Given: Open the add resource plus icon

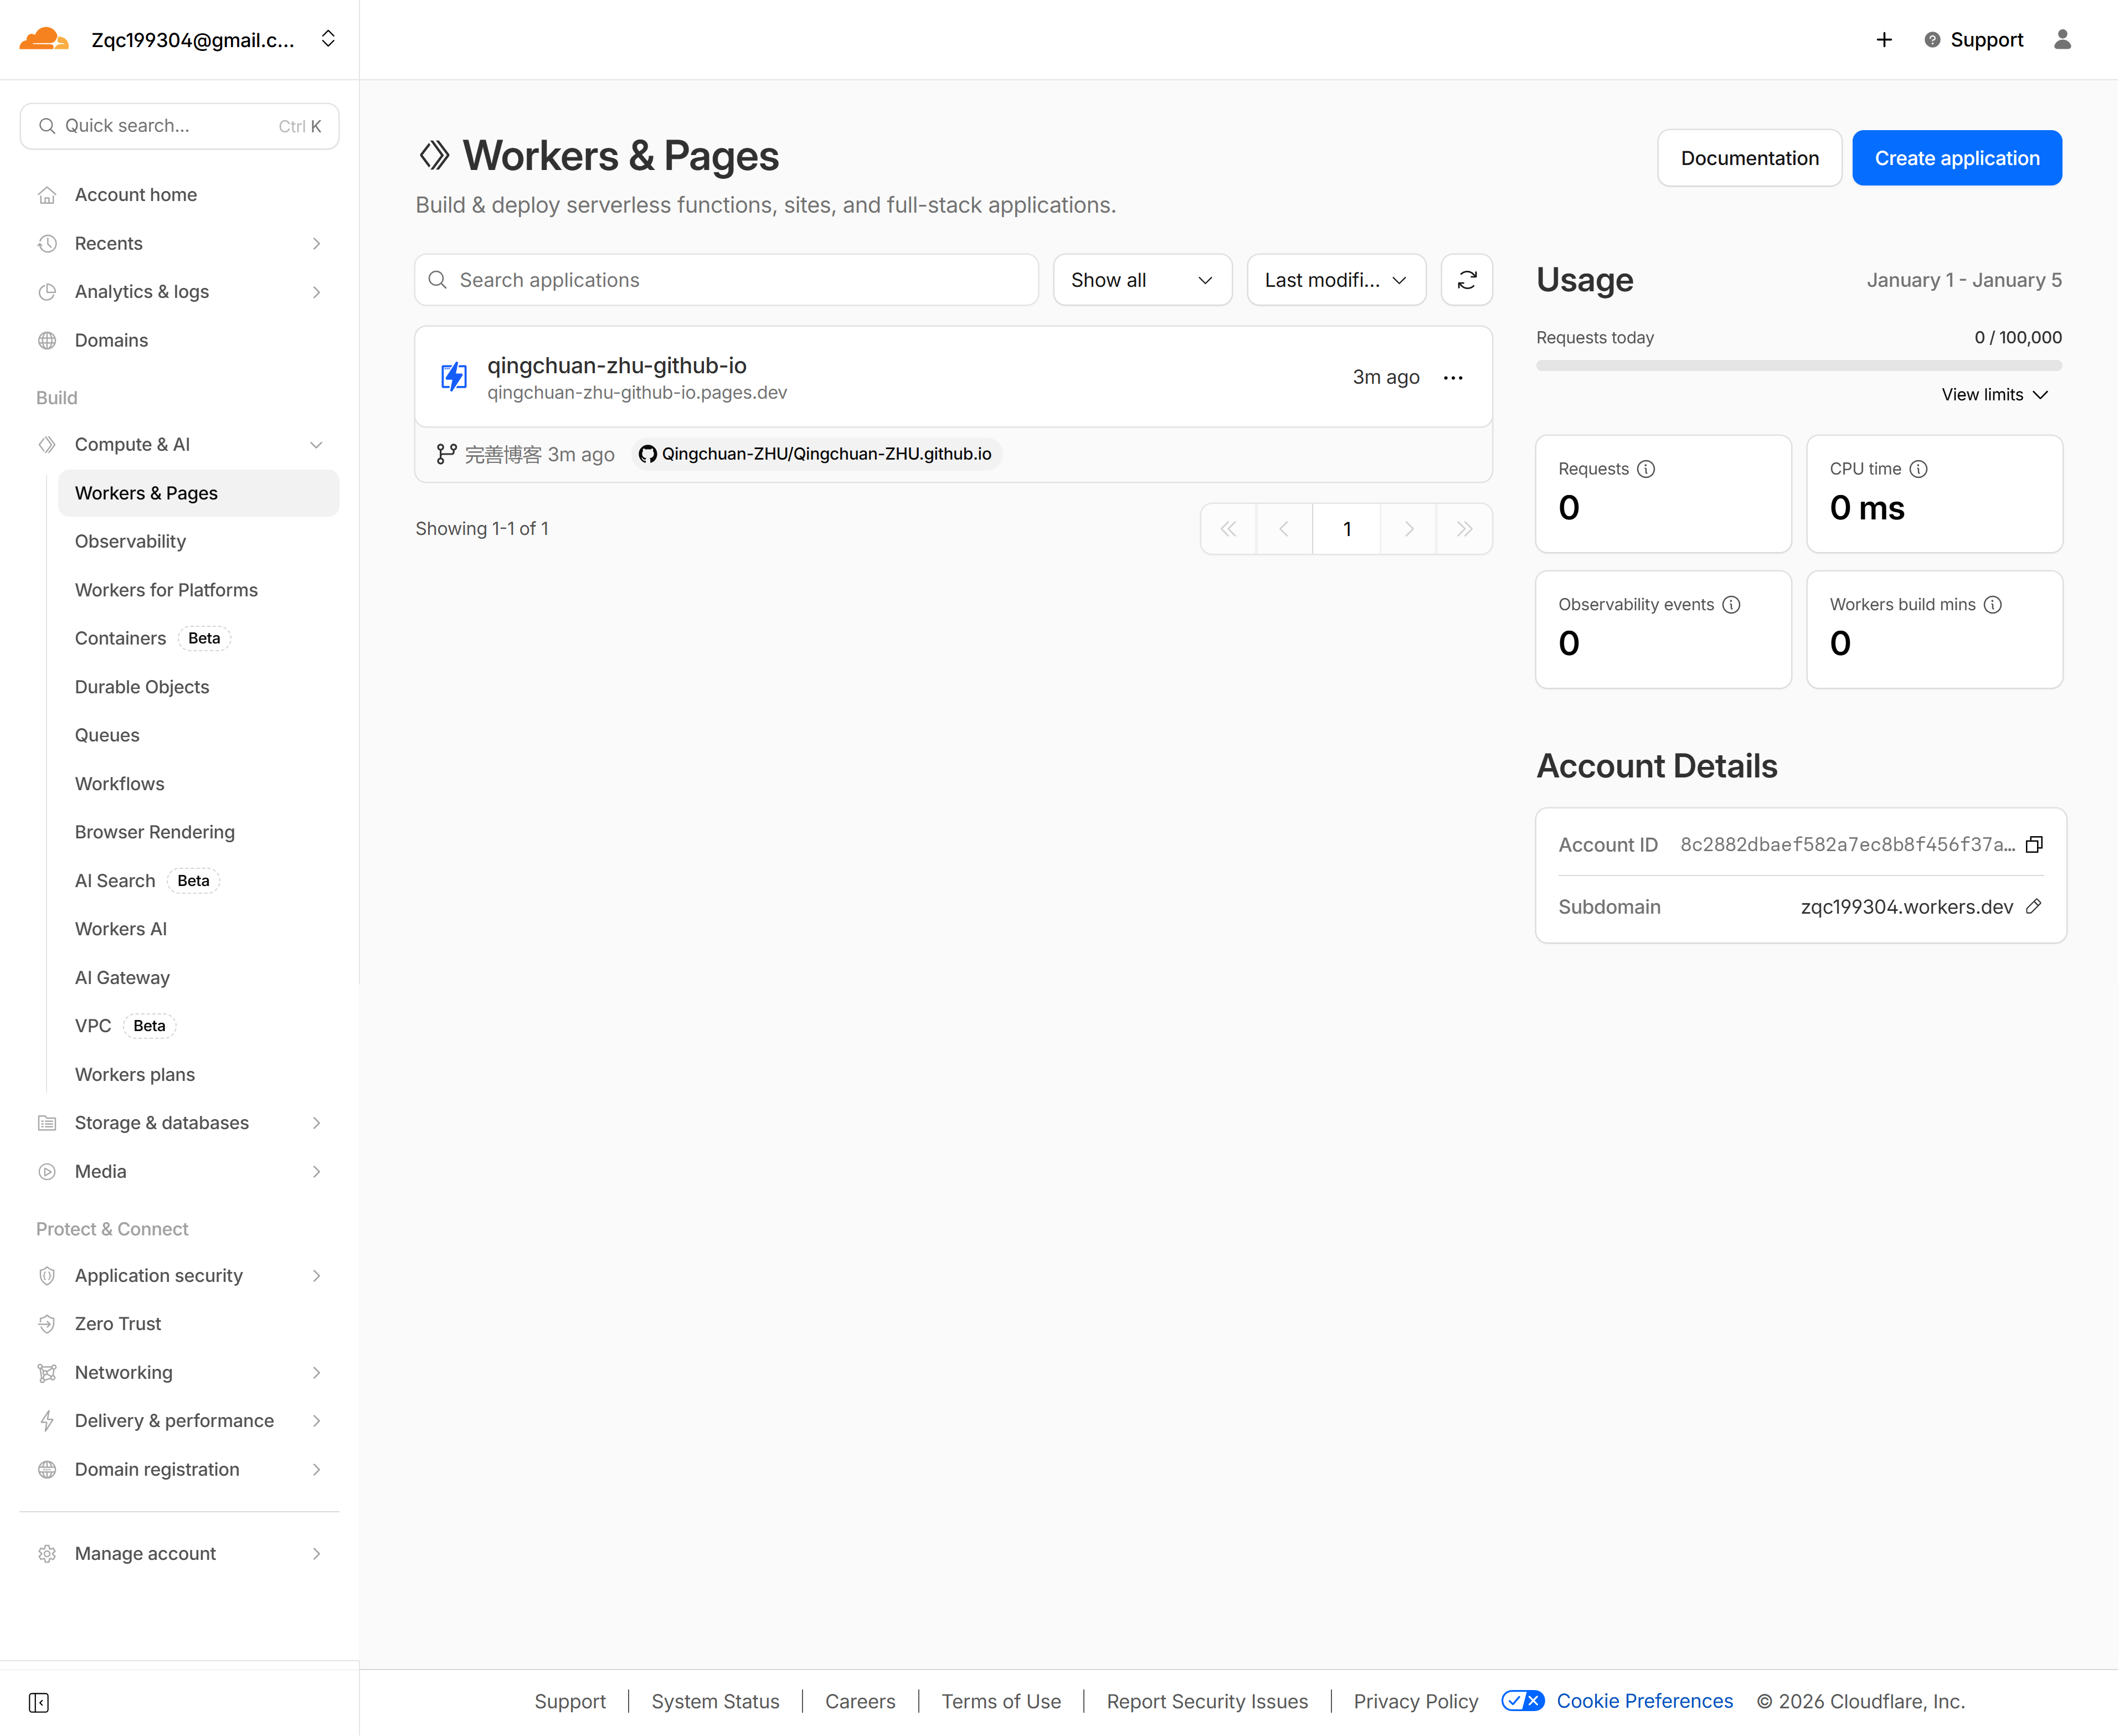Looking at the screenshot, I should click(x=1884, y=39).
